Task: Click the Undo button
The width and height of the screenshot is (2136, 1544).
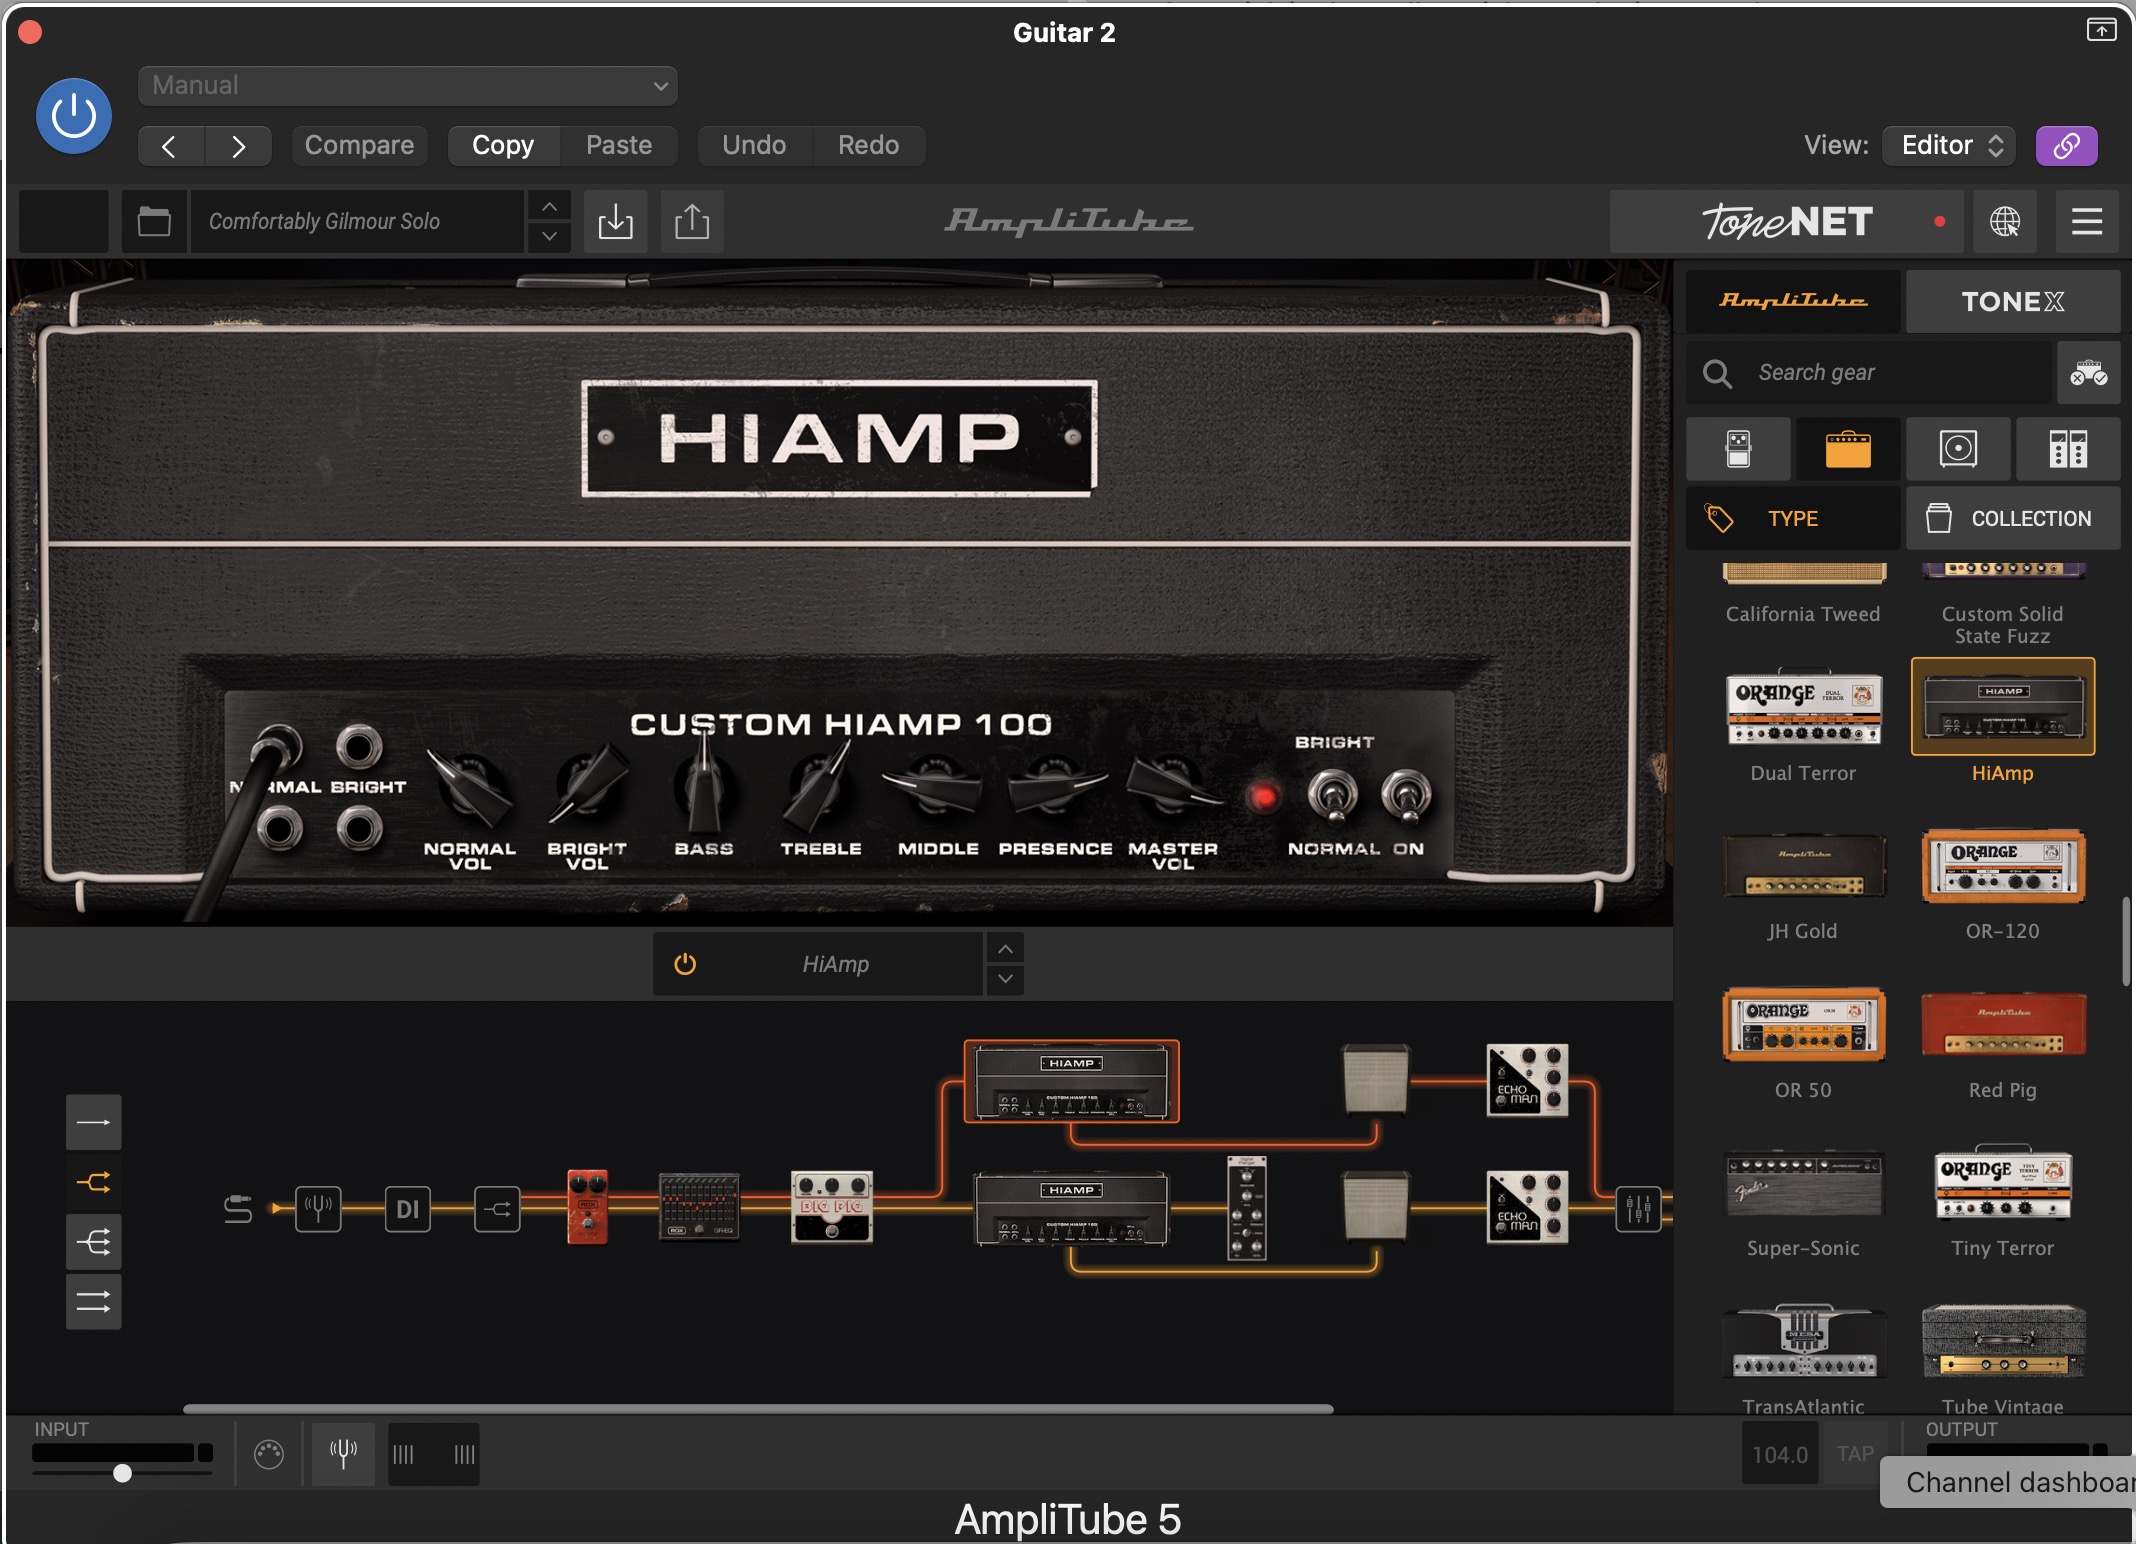Action: tap(754, 146)
